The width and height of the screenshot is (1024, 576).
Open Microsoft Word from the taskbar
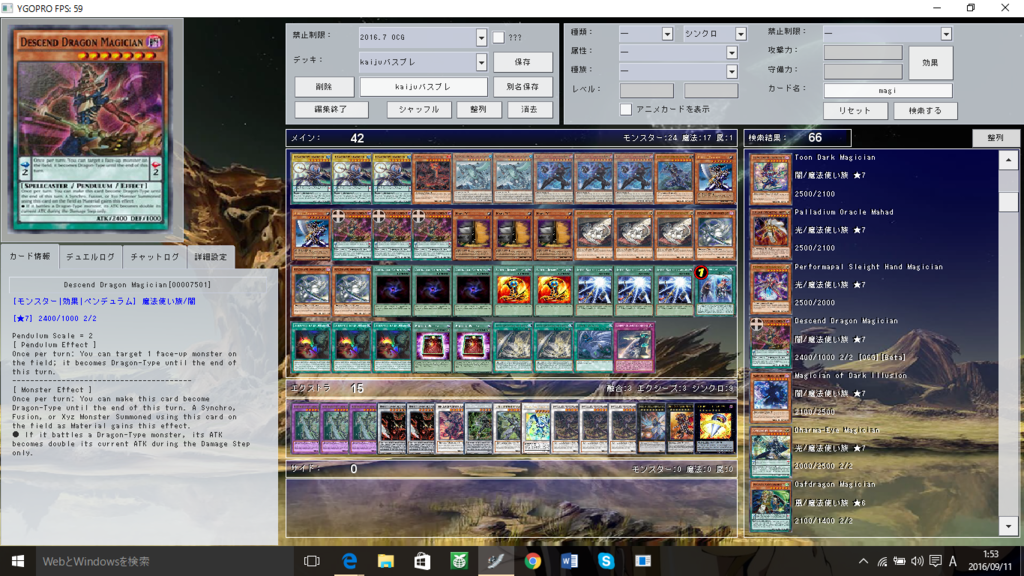click(569, 561)
